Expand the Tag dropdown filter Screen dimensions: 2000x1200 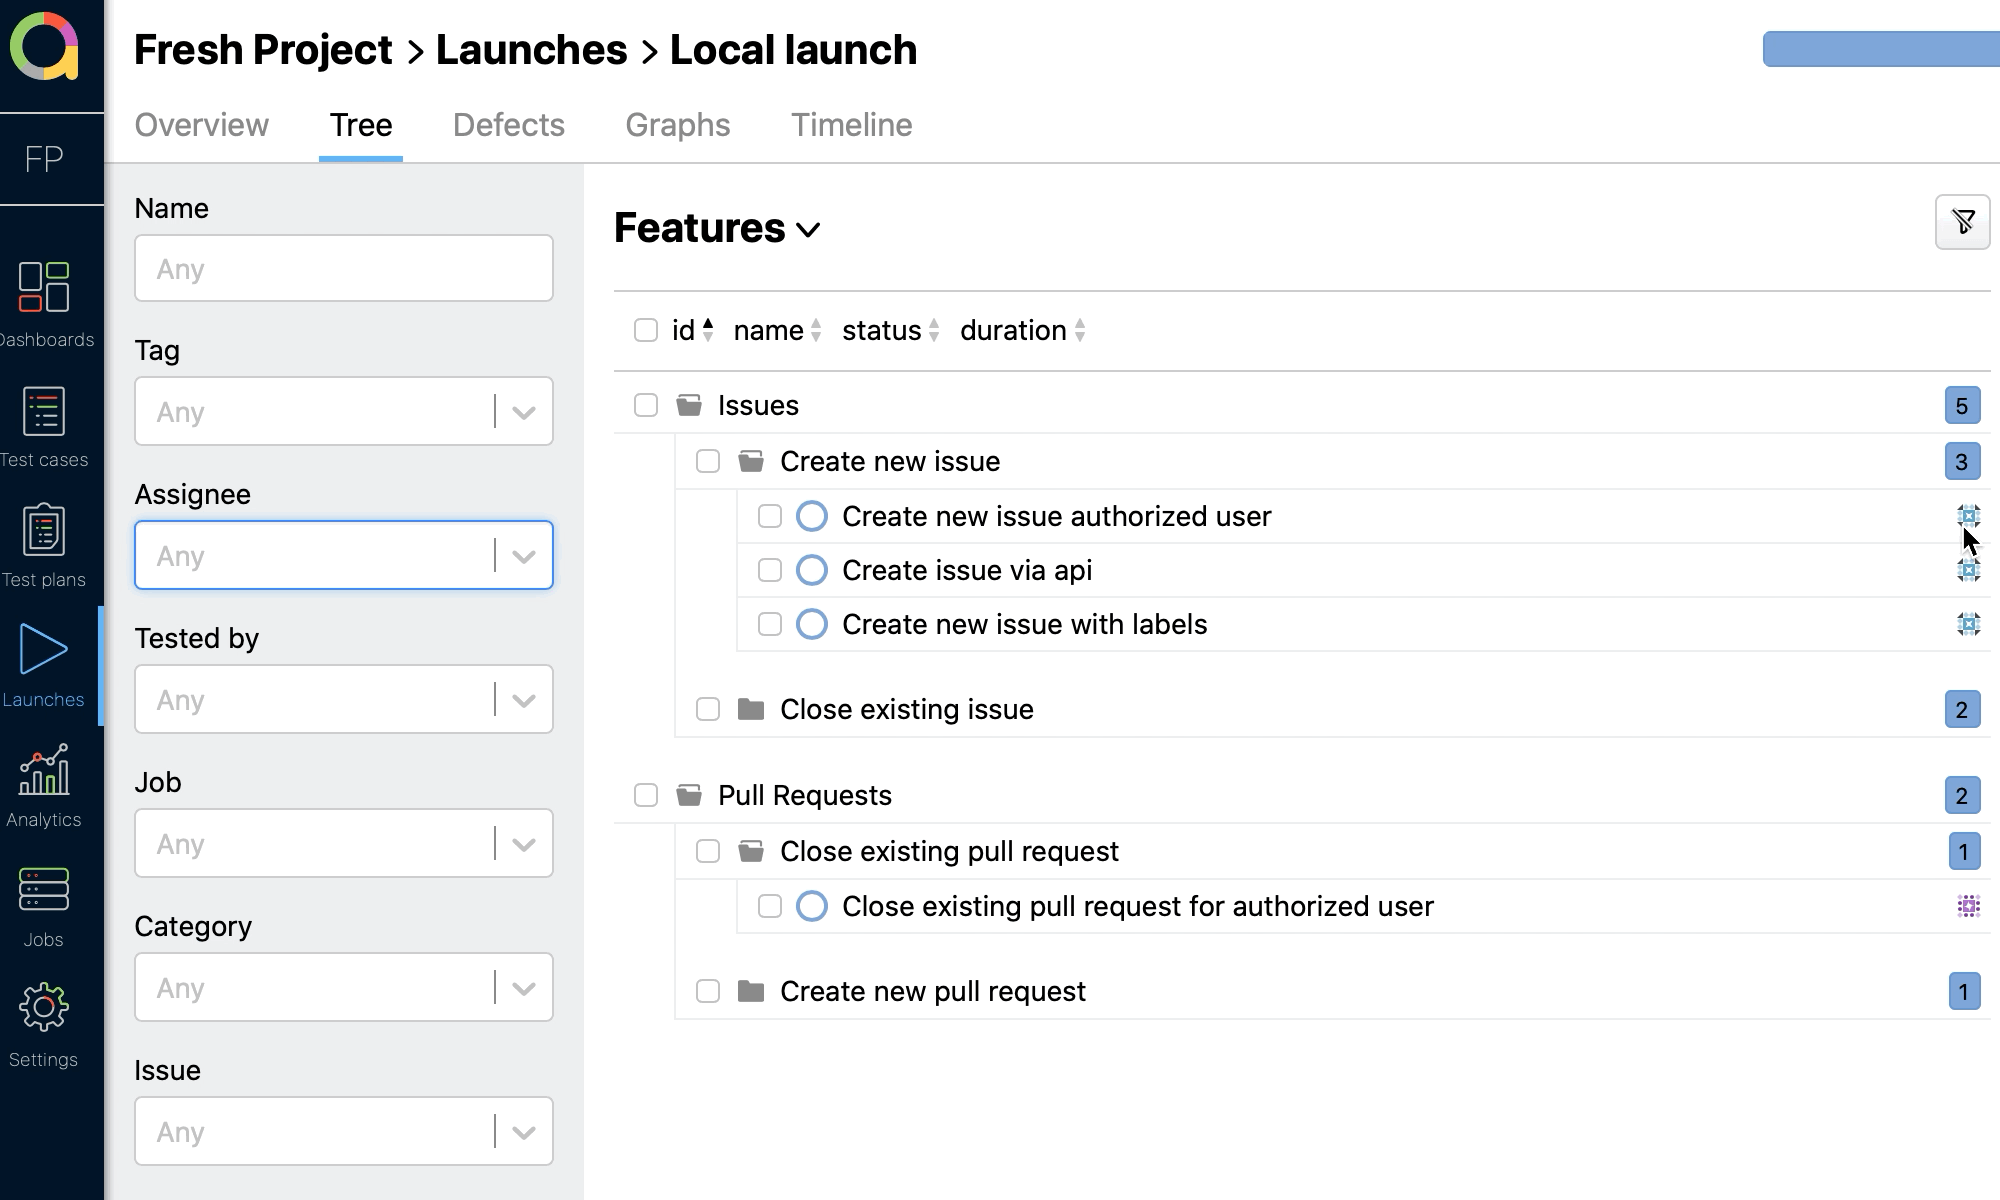coord(523,411)
